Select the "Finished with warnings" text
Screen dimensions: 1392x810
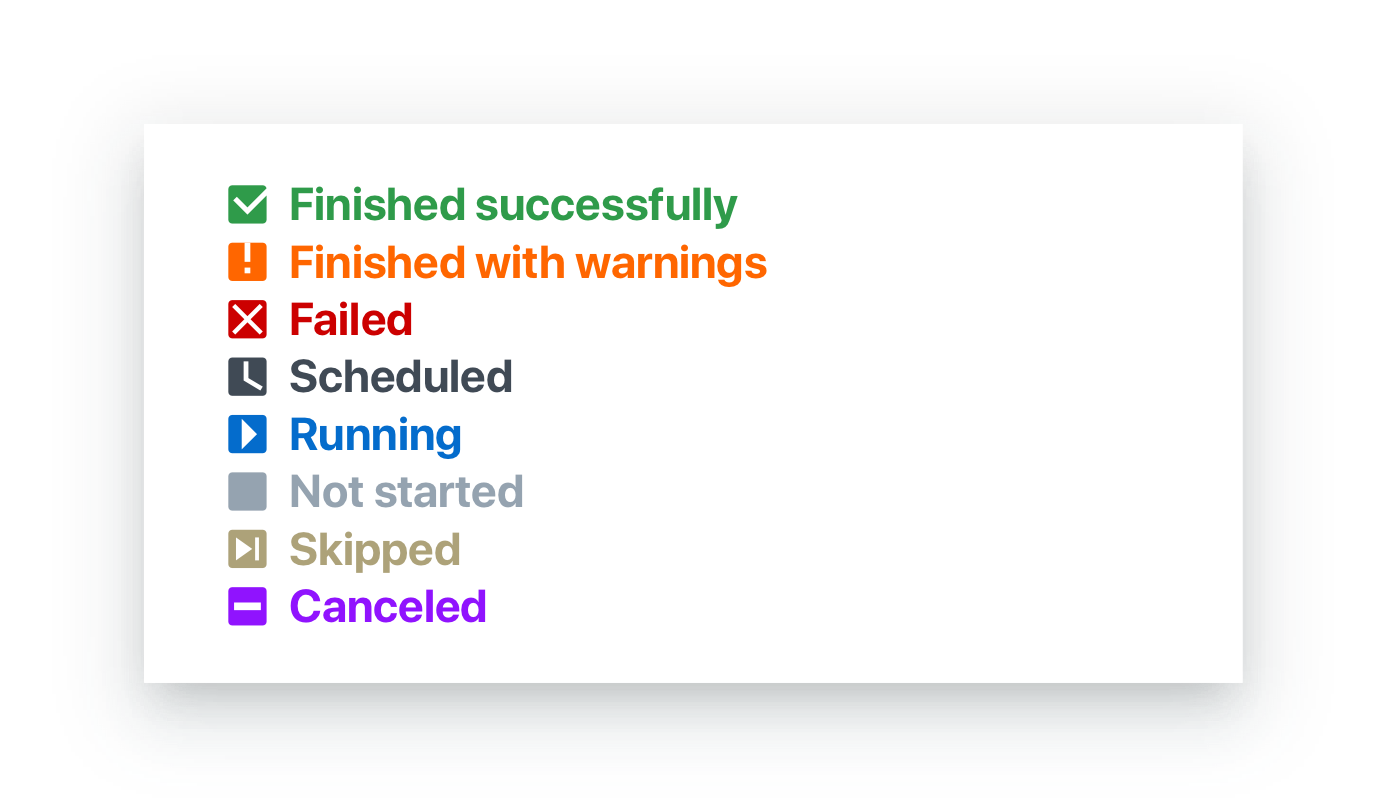(528, 263)
